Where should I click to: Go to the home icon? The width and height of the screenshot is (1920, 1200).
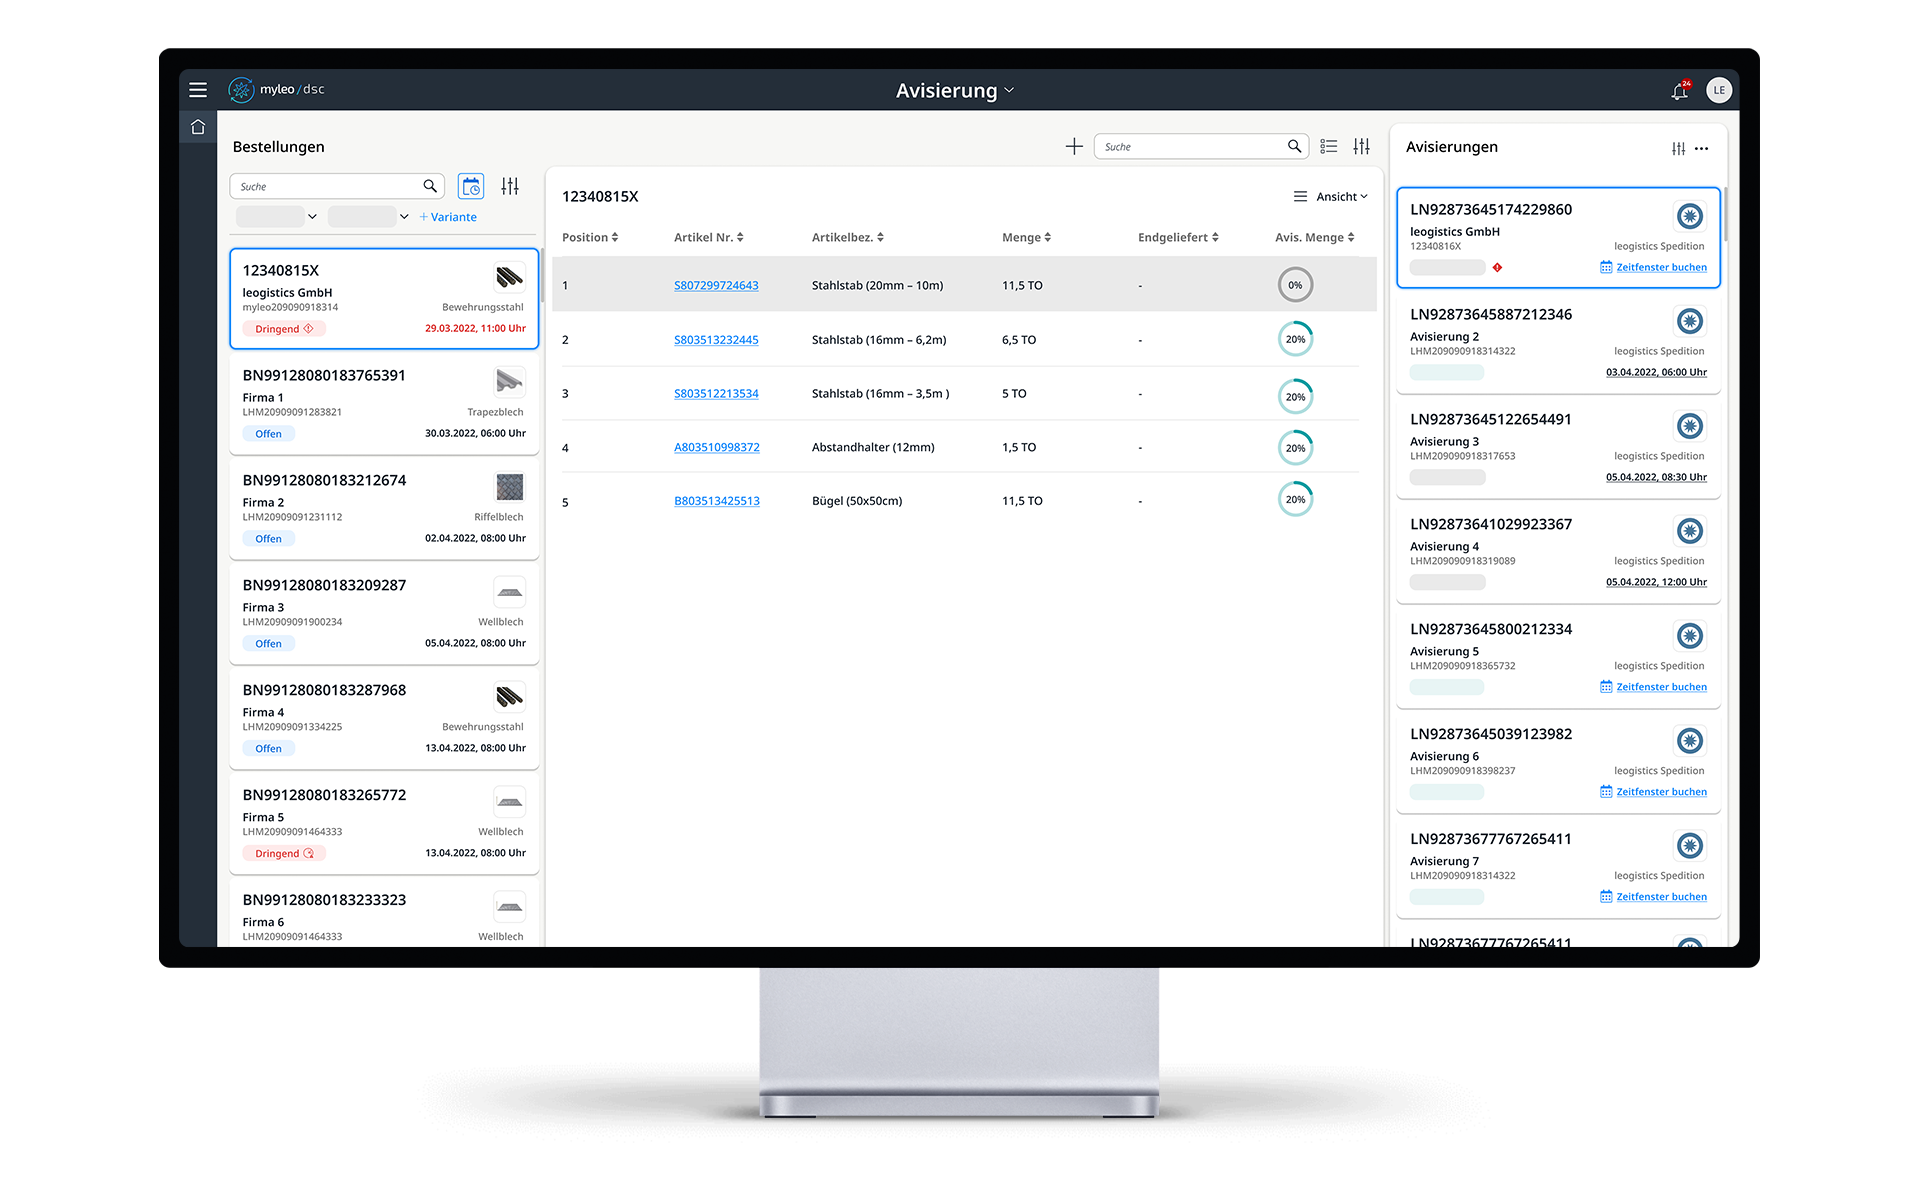198,127
